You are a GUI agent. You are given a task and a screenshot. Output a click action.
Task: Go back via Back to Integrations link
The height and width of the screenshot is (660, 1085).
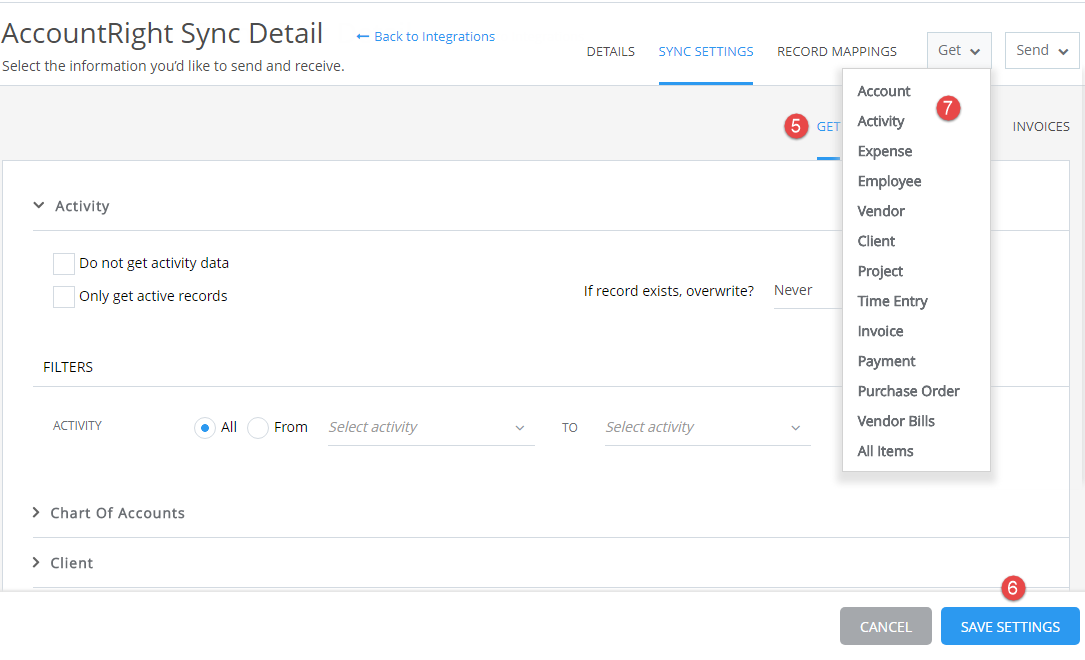coord(426,37)
